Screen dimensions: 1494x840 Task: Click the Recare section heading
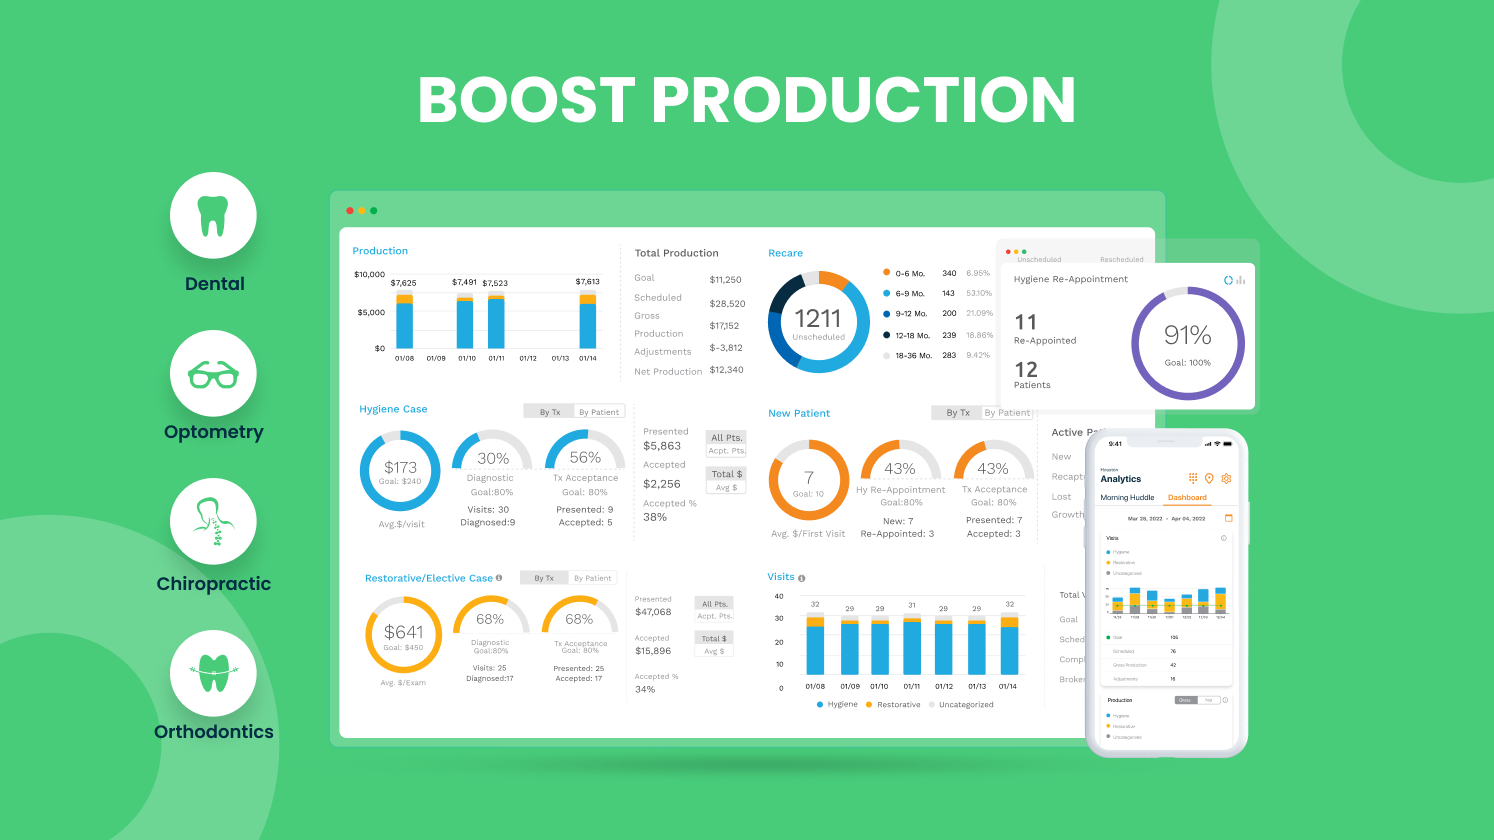click(x=785, y=253)
